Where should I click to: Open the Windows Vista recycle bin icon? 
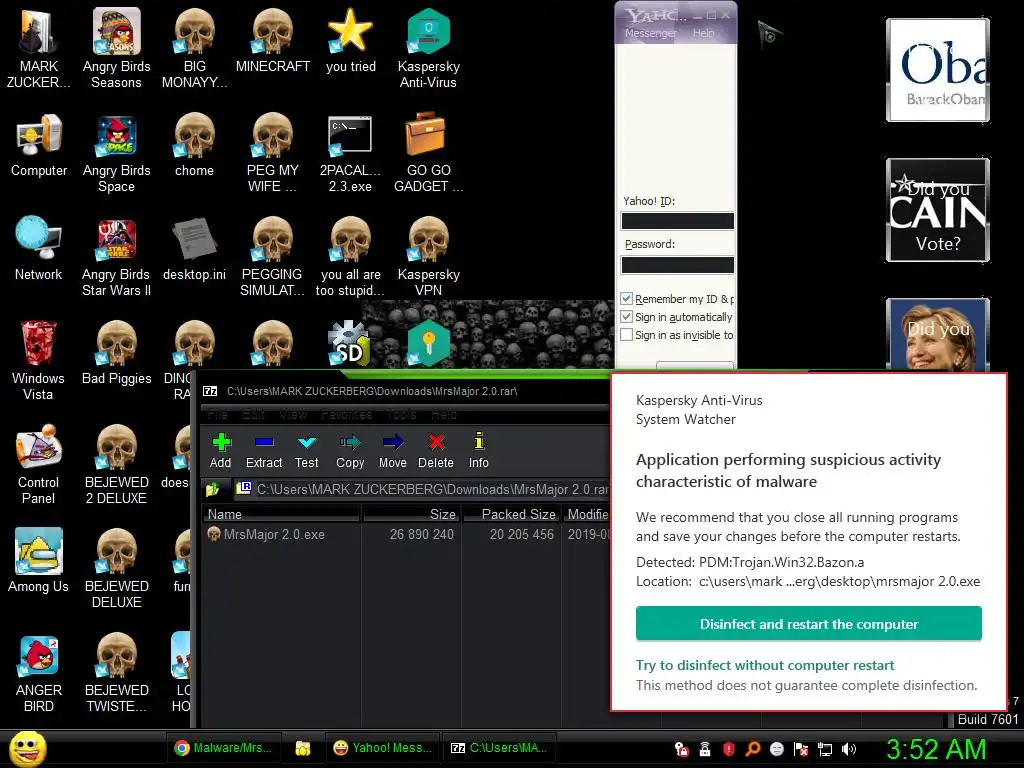38,360
